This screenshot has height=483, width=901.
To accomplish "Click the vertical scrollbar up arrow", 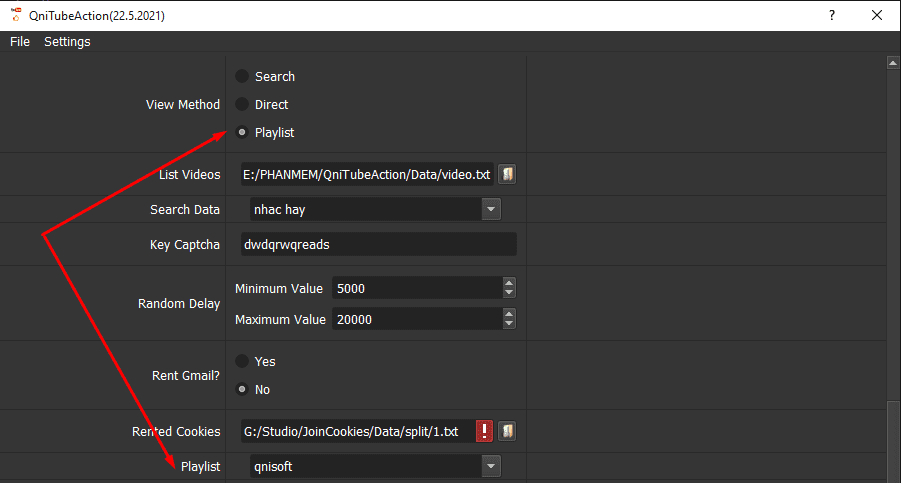I will (x=893, y=63).
